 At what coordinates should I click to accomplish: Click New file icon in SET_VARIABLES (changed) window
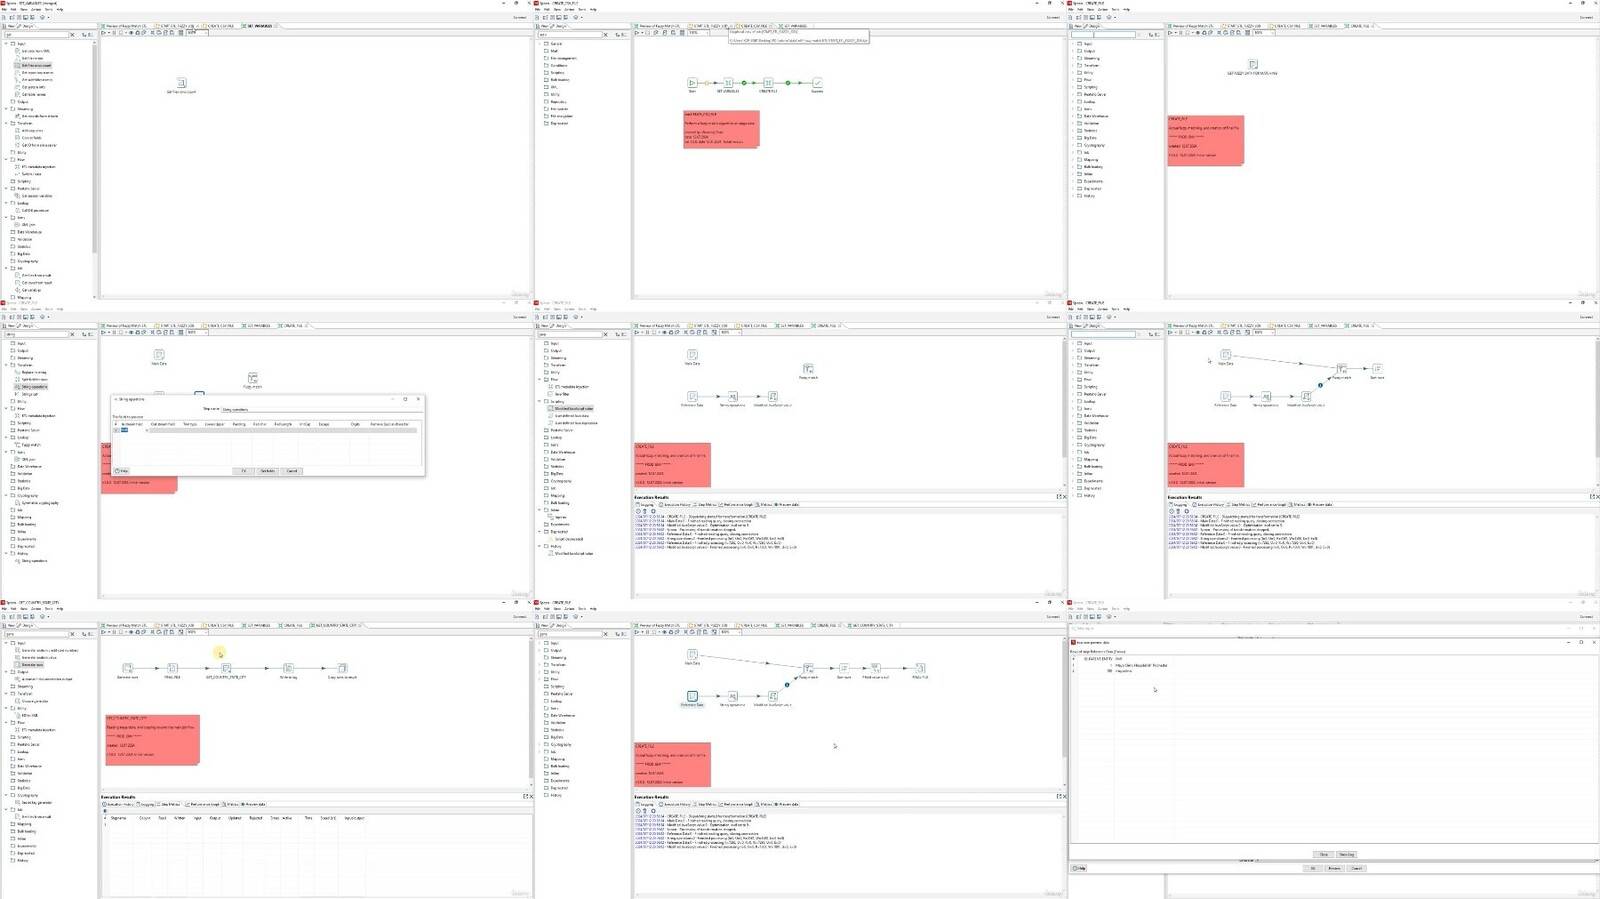click(5, 17)
